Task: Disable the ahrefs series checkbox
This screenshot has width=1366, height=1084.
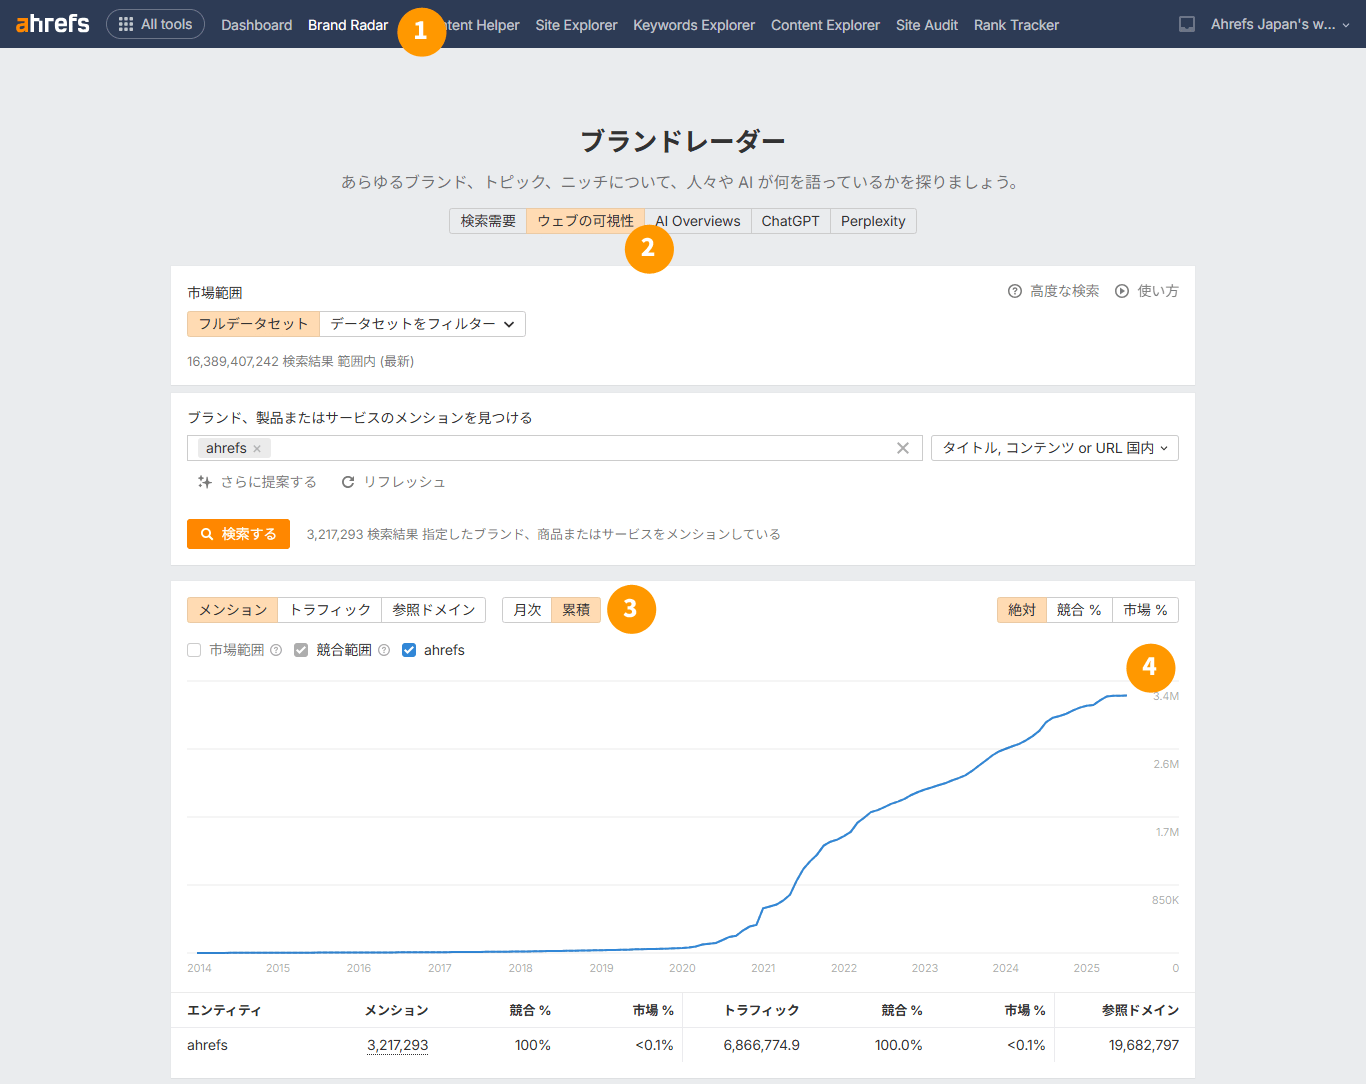Action: click(x=409, y=650)
